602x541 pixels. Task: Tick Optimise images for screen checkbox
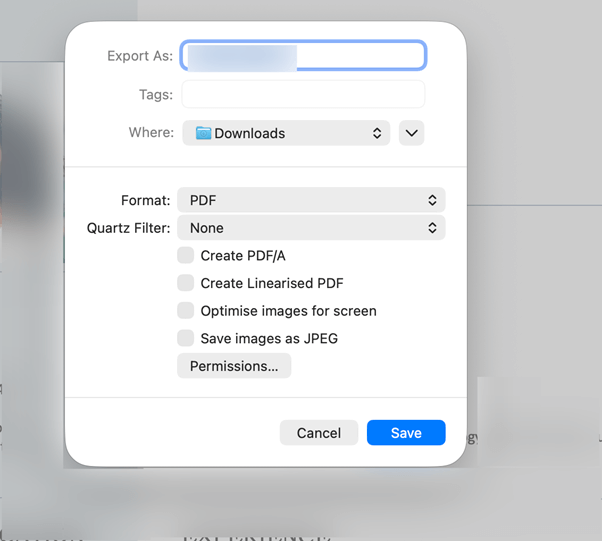tap(185, 311)
